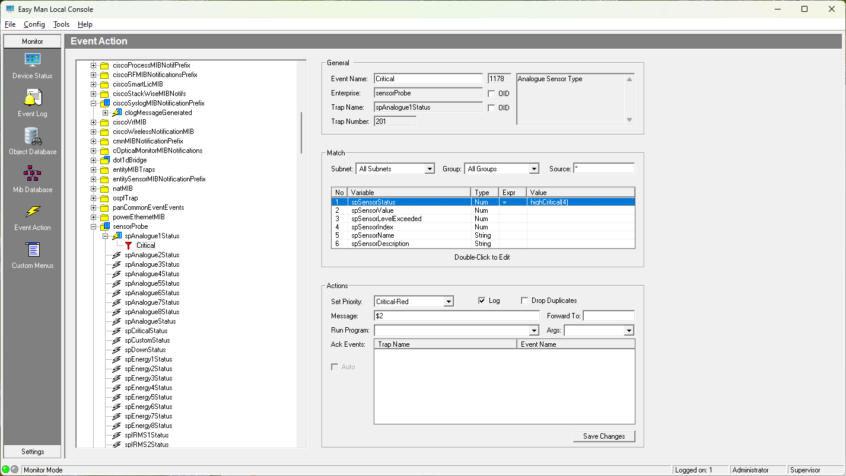Viewport: 846px width, 476px height.
Task: Expand the powerEthernetMIB tree node
Action: (93, 217)
